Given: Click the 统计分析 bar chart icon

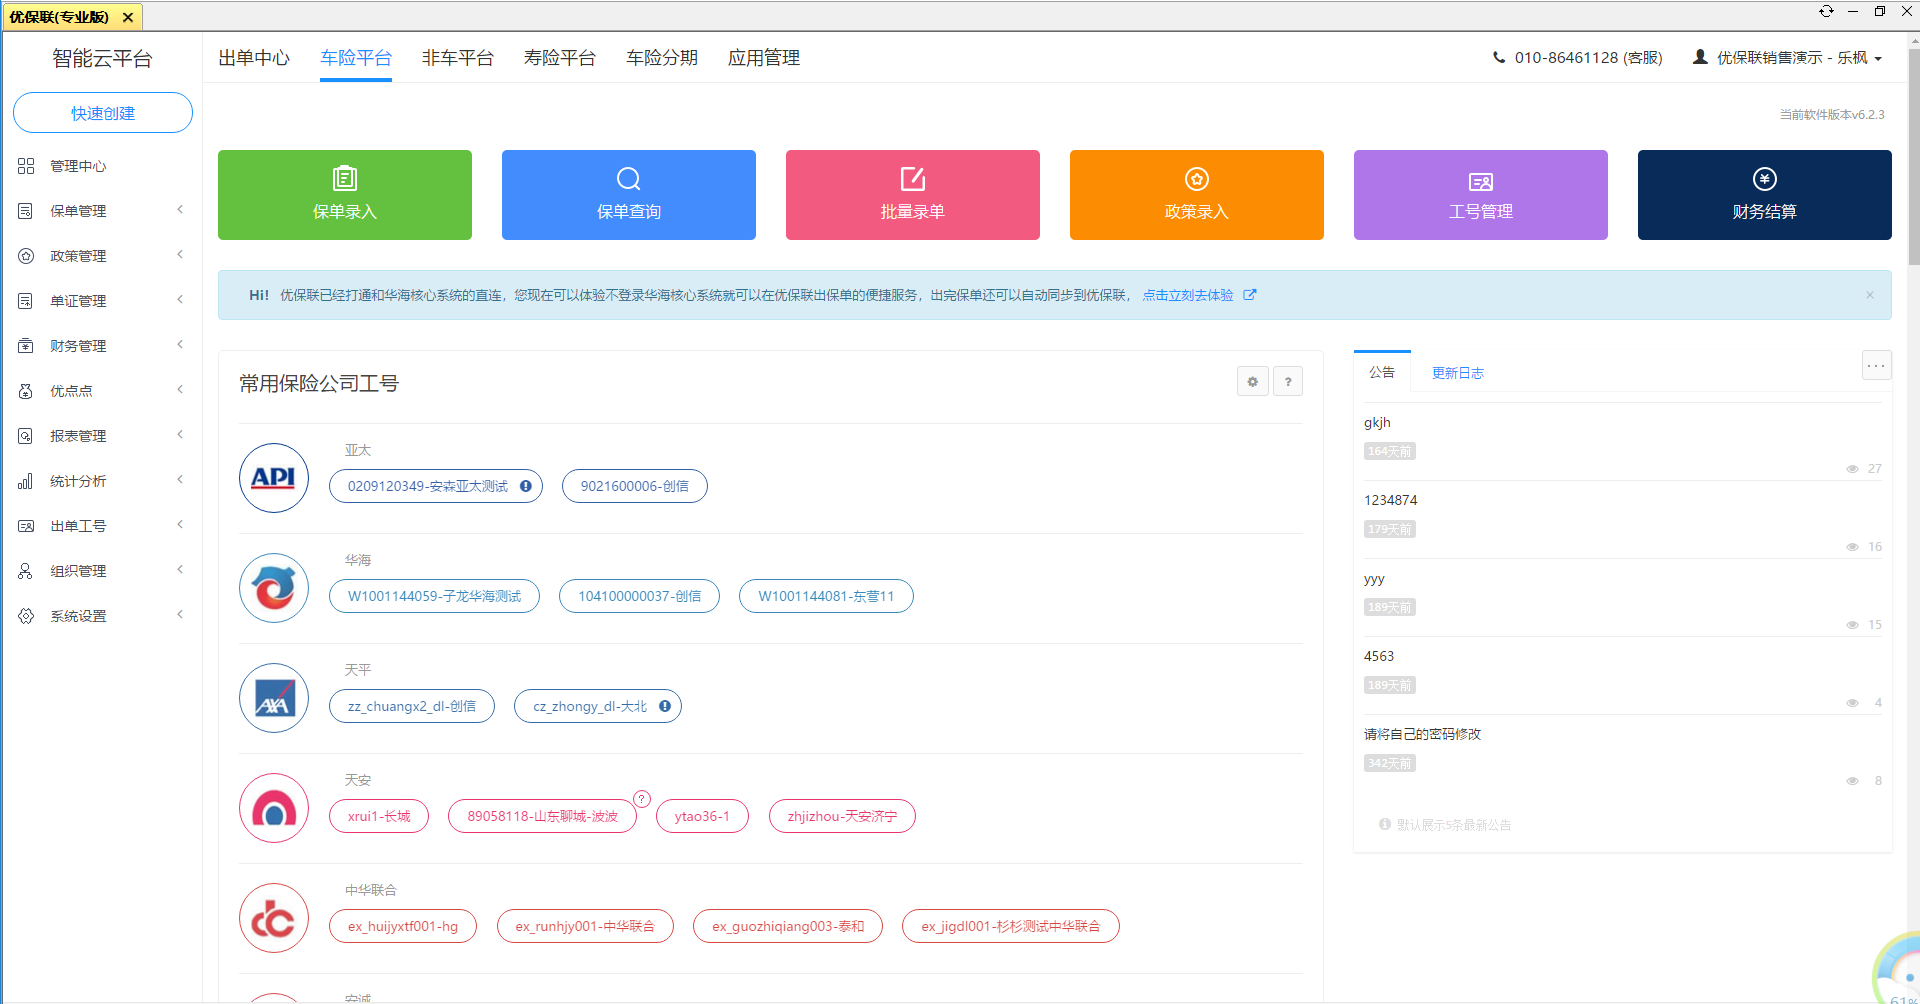Looking at the screenshot, I should [x=26, y=481].
